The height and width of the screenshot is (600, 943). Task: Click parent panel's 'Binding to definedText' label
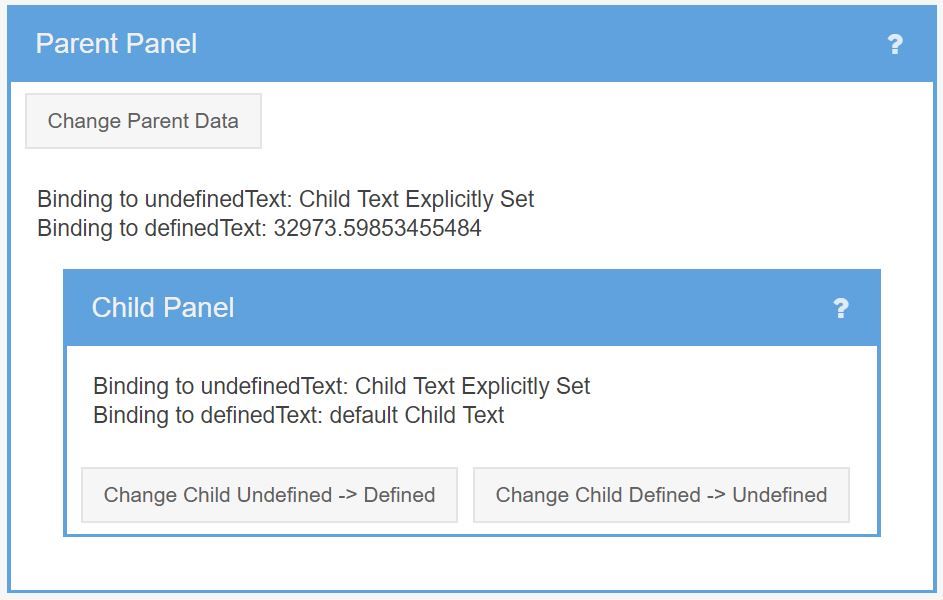pos(152,228)
